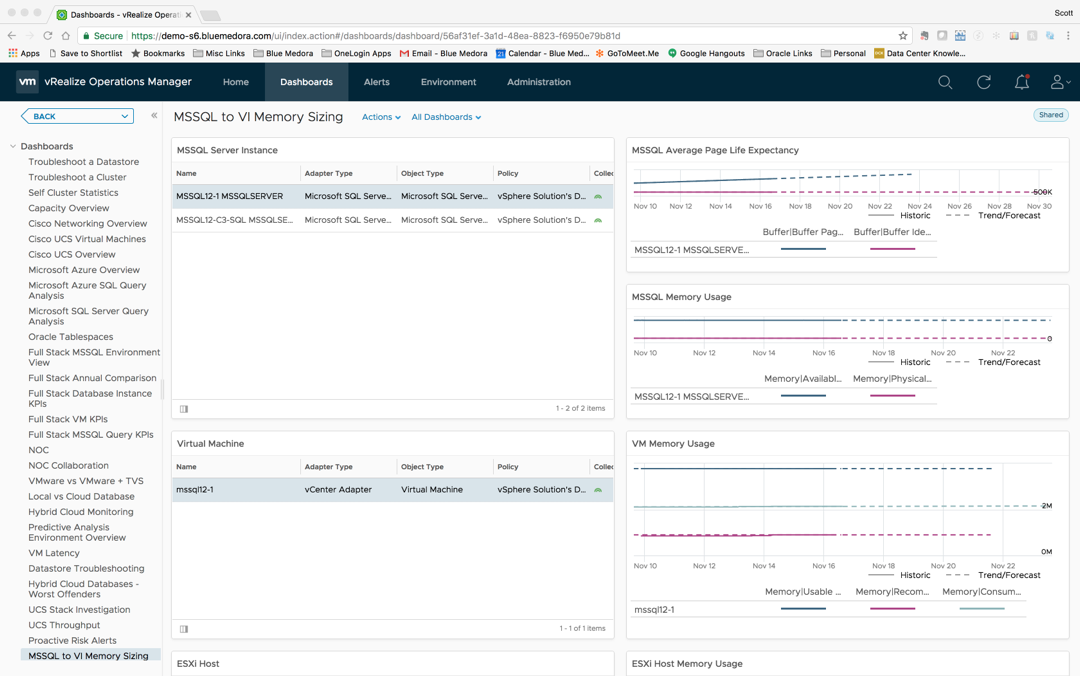
Task: Toggle Buffer Page Life series swatch
Action: (803, 249)
